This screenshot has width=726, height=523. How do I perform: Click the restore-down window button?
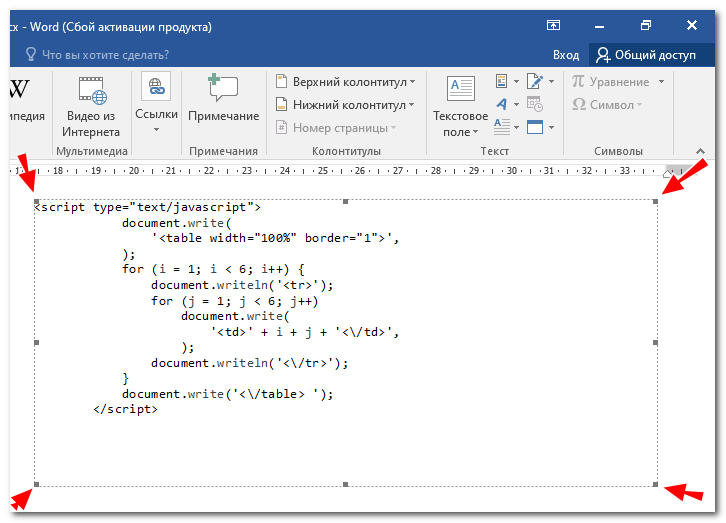[645, 25]
